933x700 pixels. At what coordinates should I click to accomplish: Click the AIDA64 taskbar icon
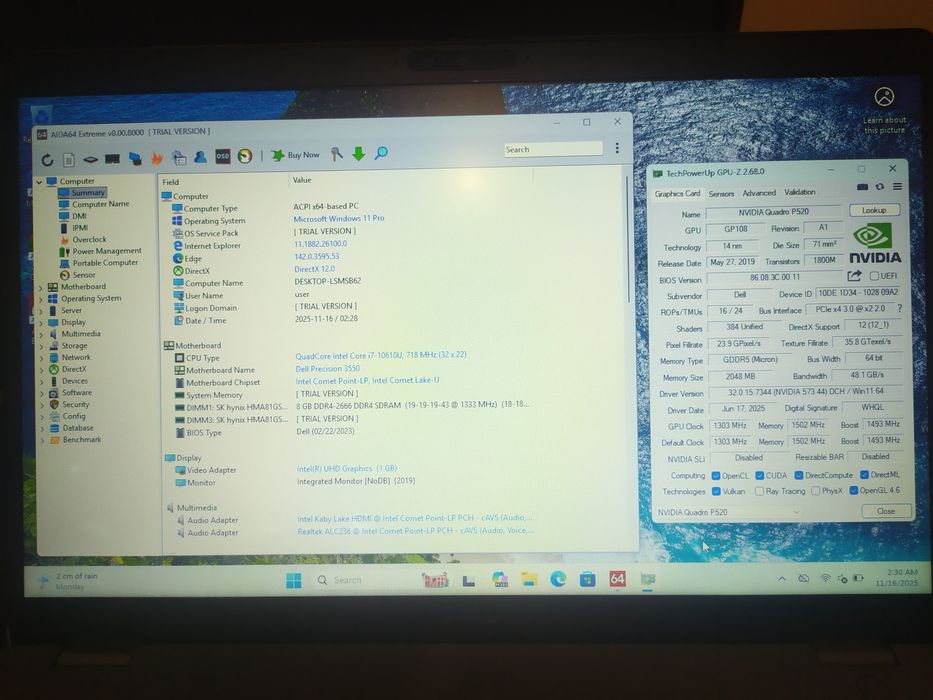click(x=618, y=578)
